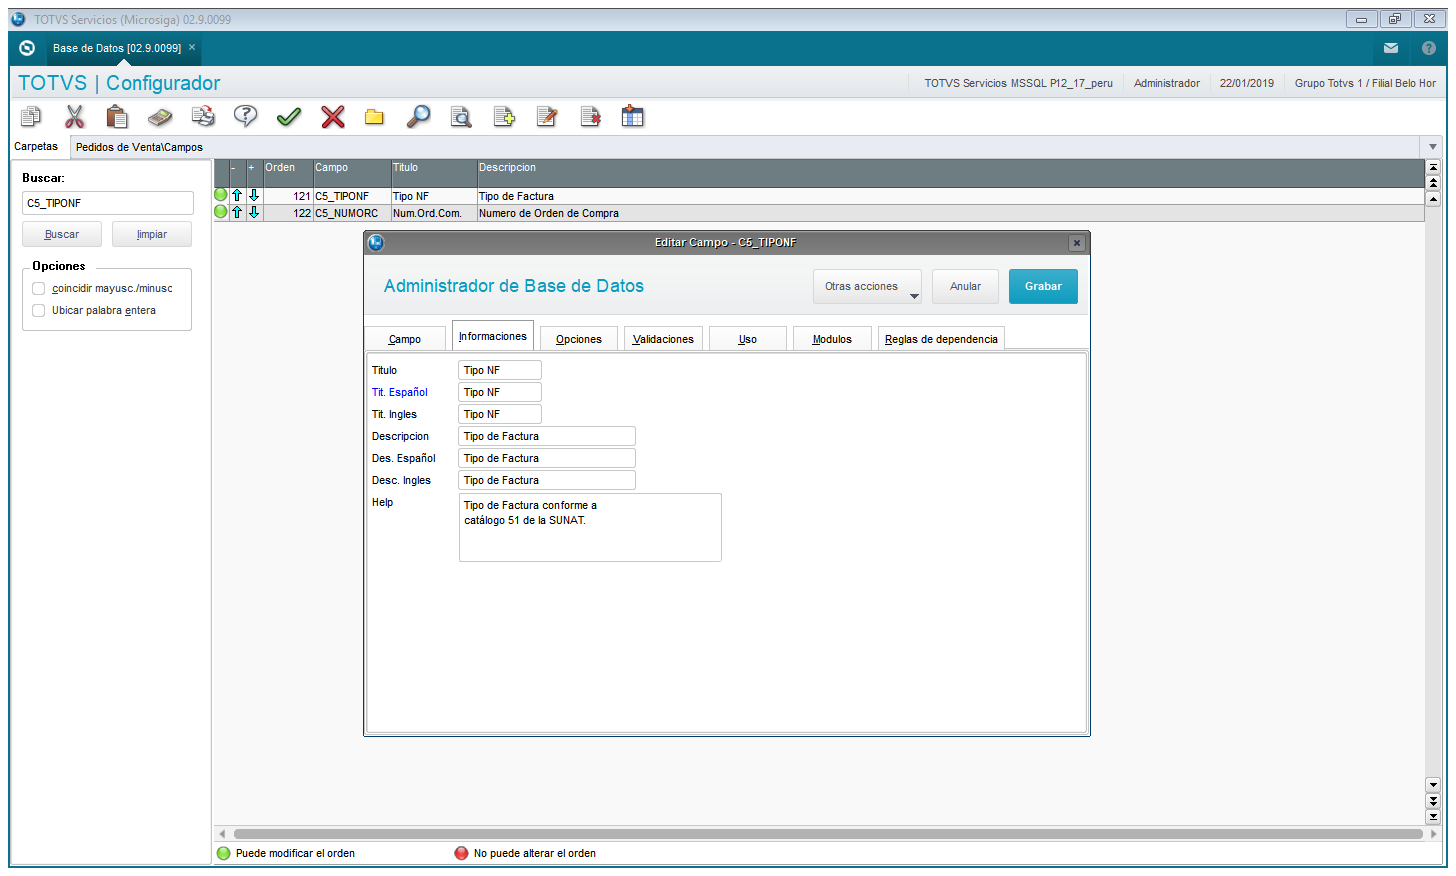Move C5_TIPONF row up with arrow
The width and height of the screenshot is (1456, 876).
click(237, 196)
